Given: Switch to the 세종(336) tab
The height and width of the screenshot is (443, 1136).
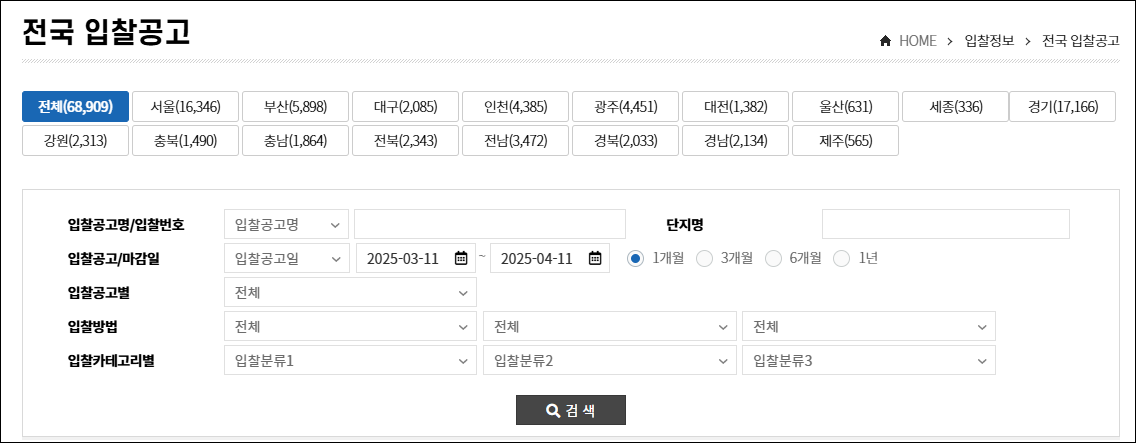Looking at the screenshot, I should 956,107.
